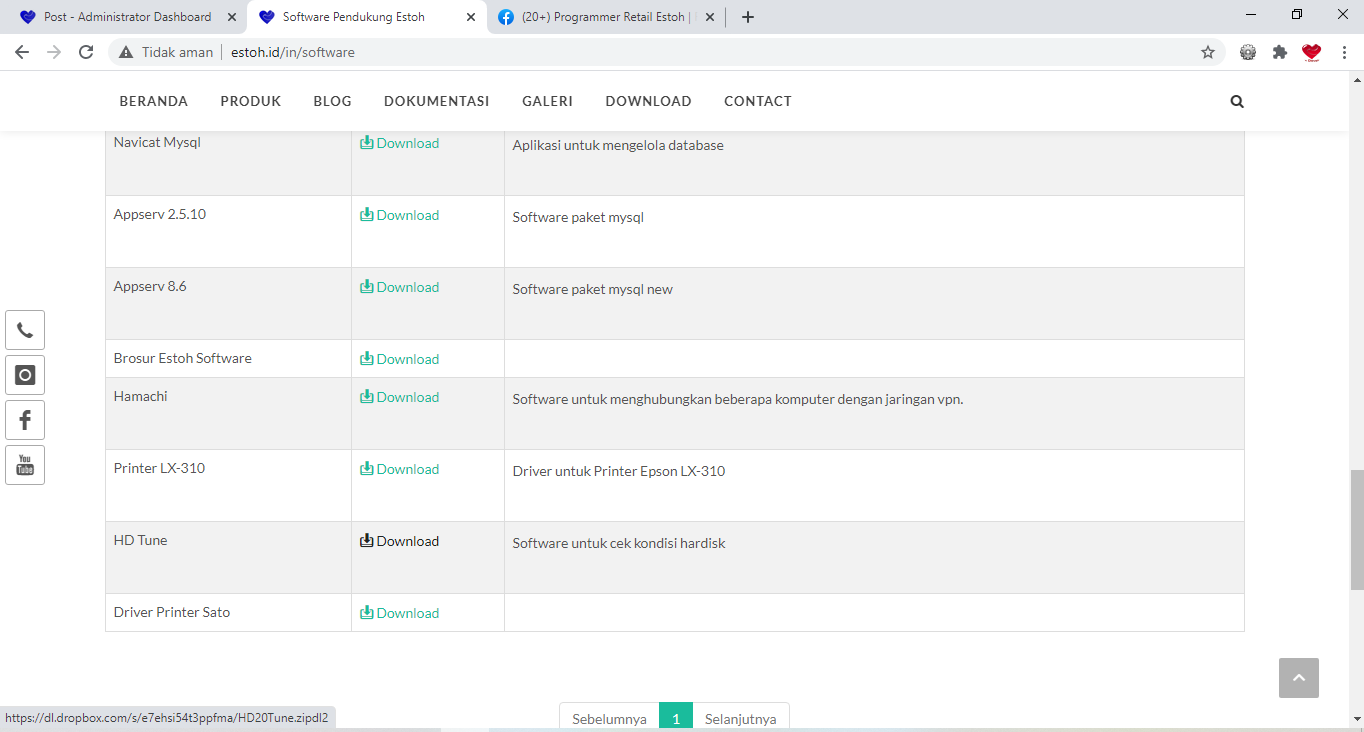This screenshot has width=1364, height=732.
Task: Open the YouTube sidebar icon
Action: click(x=25, y=465)
